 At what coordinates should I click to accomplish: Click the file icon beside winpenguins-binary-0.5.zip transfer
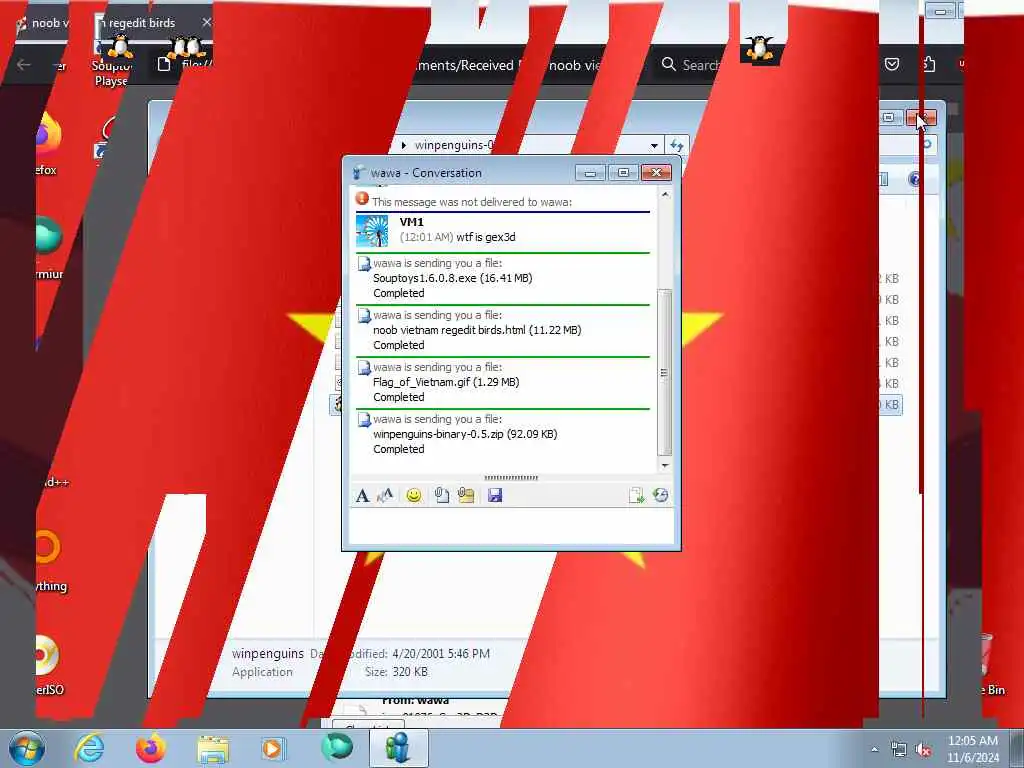pos(364,420)
